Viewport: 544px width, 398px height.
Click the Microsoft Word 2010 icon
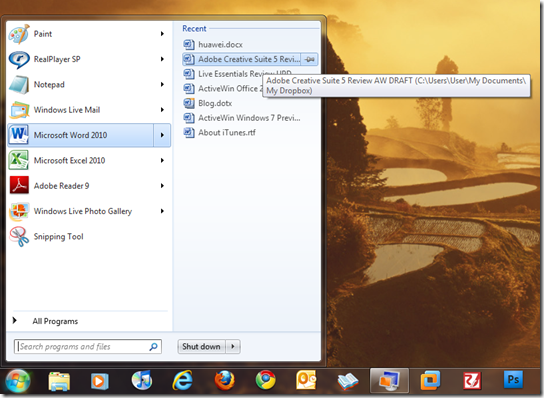(19, 135)
